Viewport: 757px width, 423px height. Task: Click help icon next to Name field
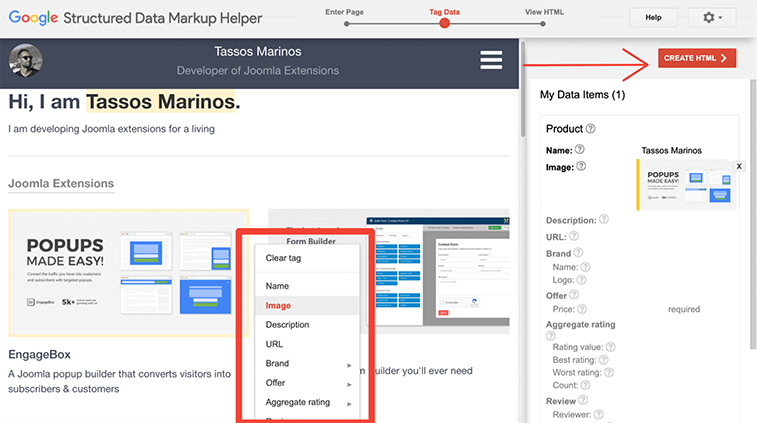point(579,149)
